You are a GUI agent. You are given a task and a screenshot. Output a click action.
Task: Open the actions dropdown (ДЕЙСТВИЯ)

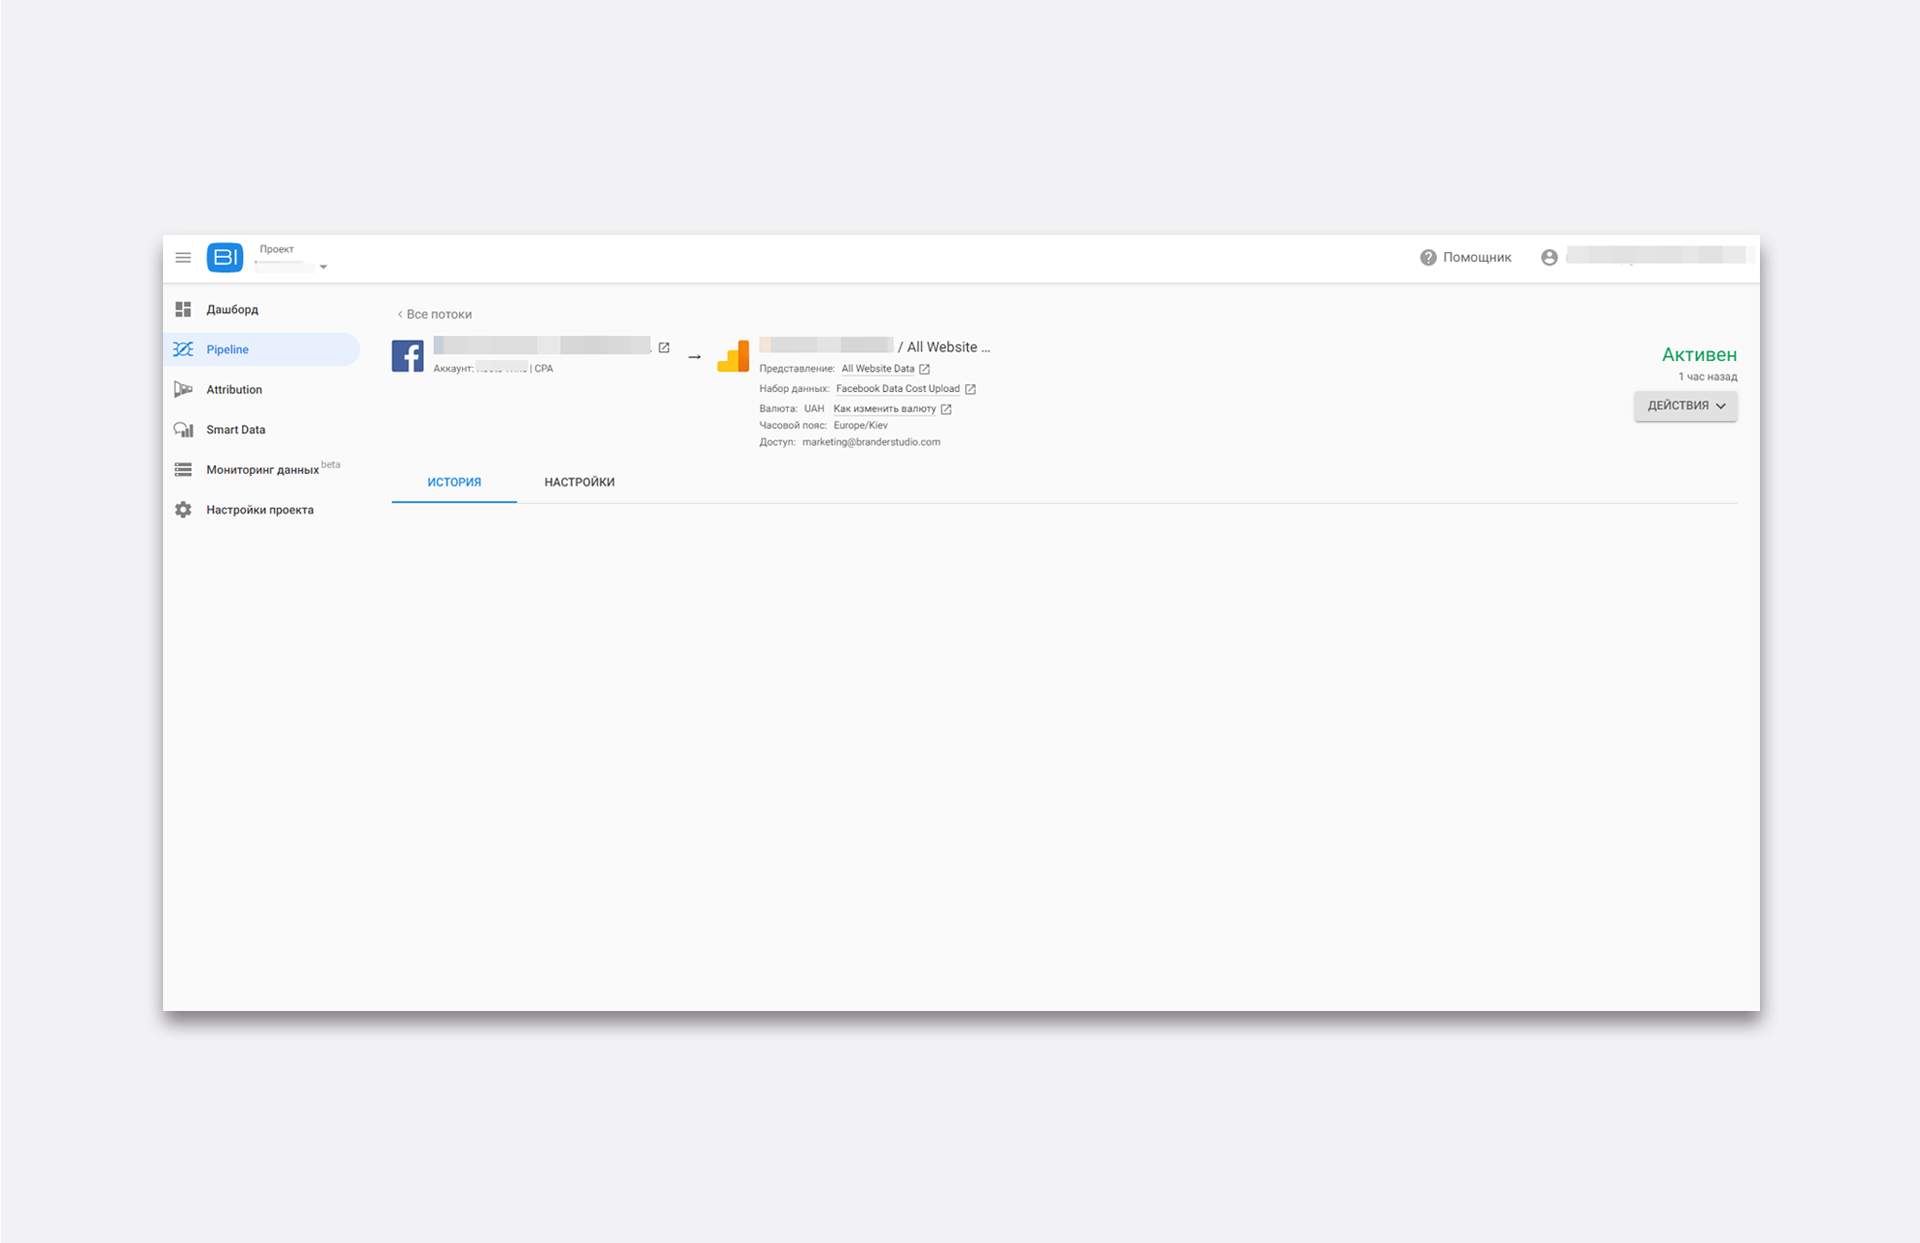(1685, 406)
